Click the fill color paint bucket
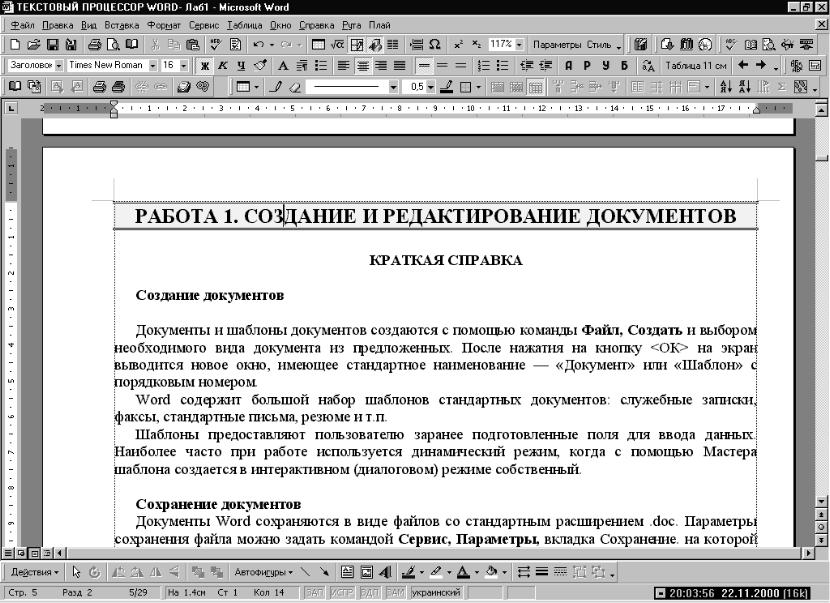The height and width of the screenshot is (603, 830). click(x=491, y=572)
